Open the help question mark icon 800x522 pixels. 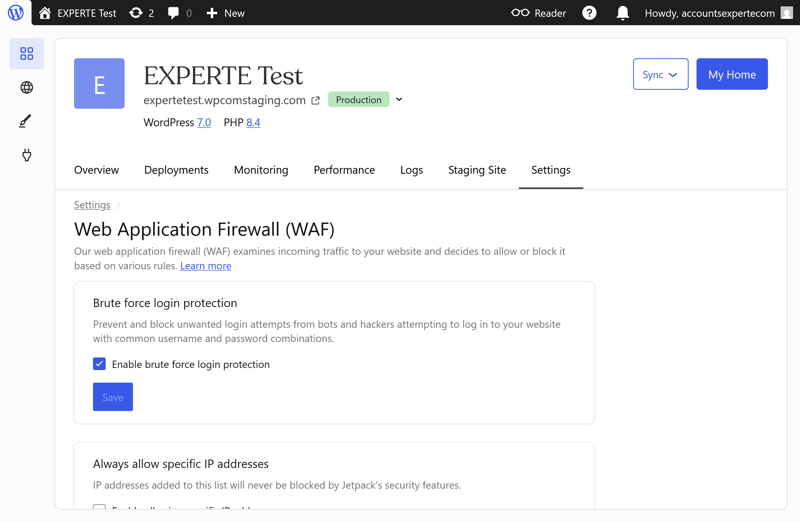pos(589,13)
